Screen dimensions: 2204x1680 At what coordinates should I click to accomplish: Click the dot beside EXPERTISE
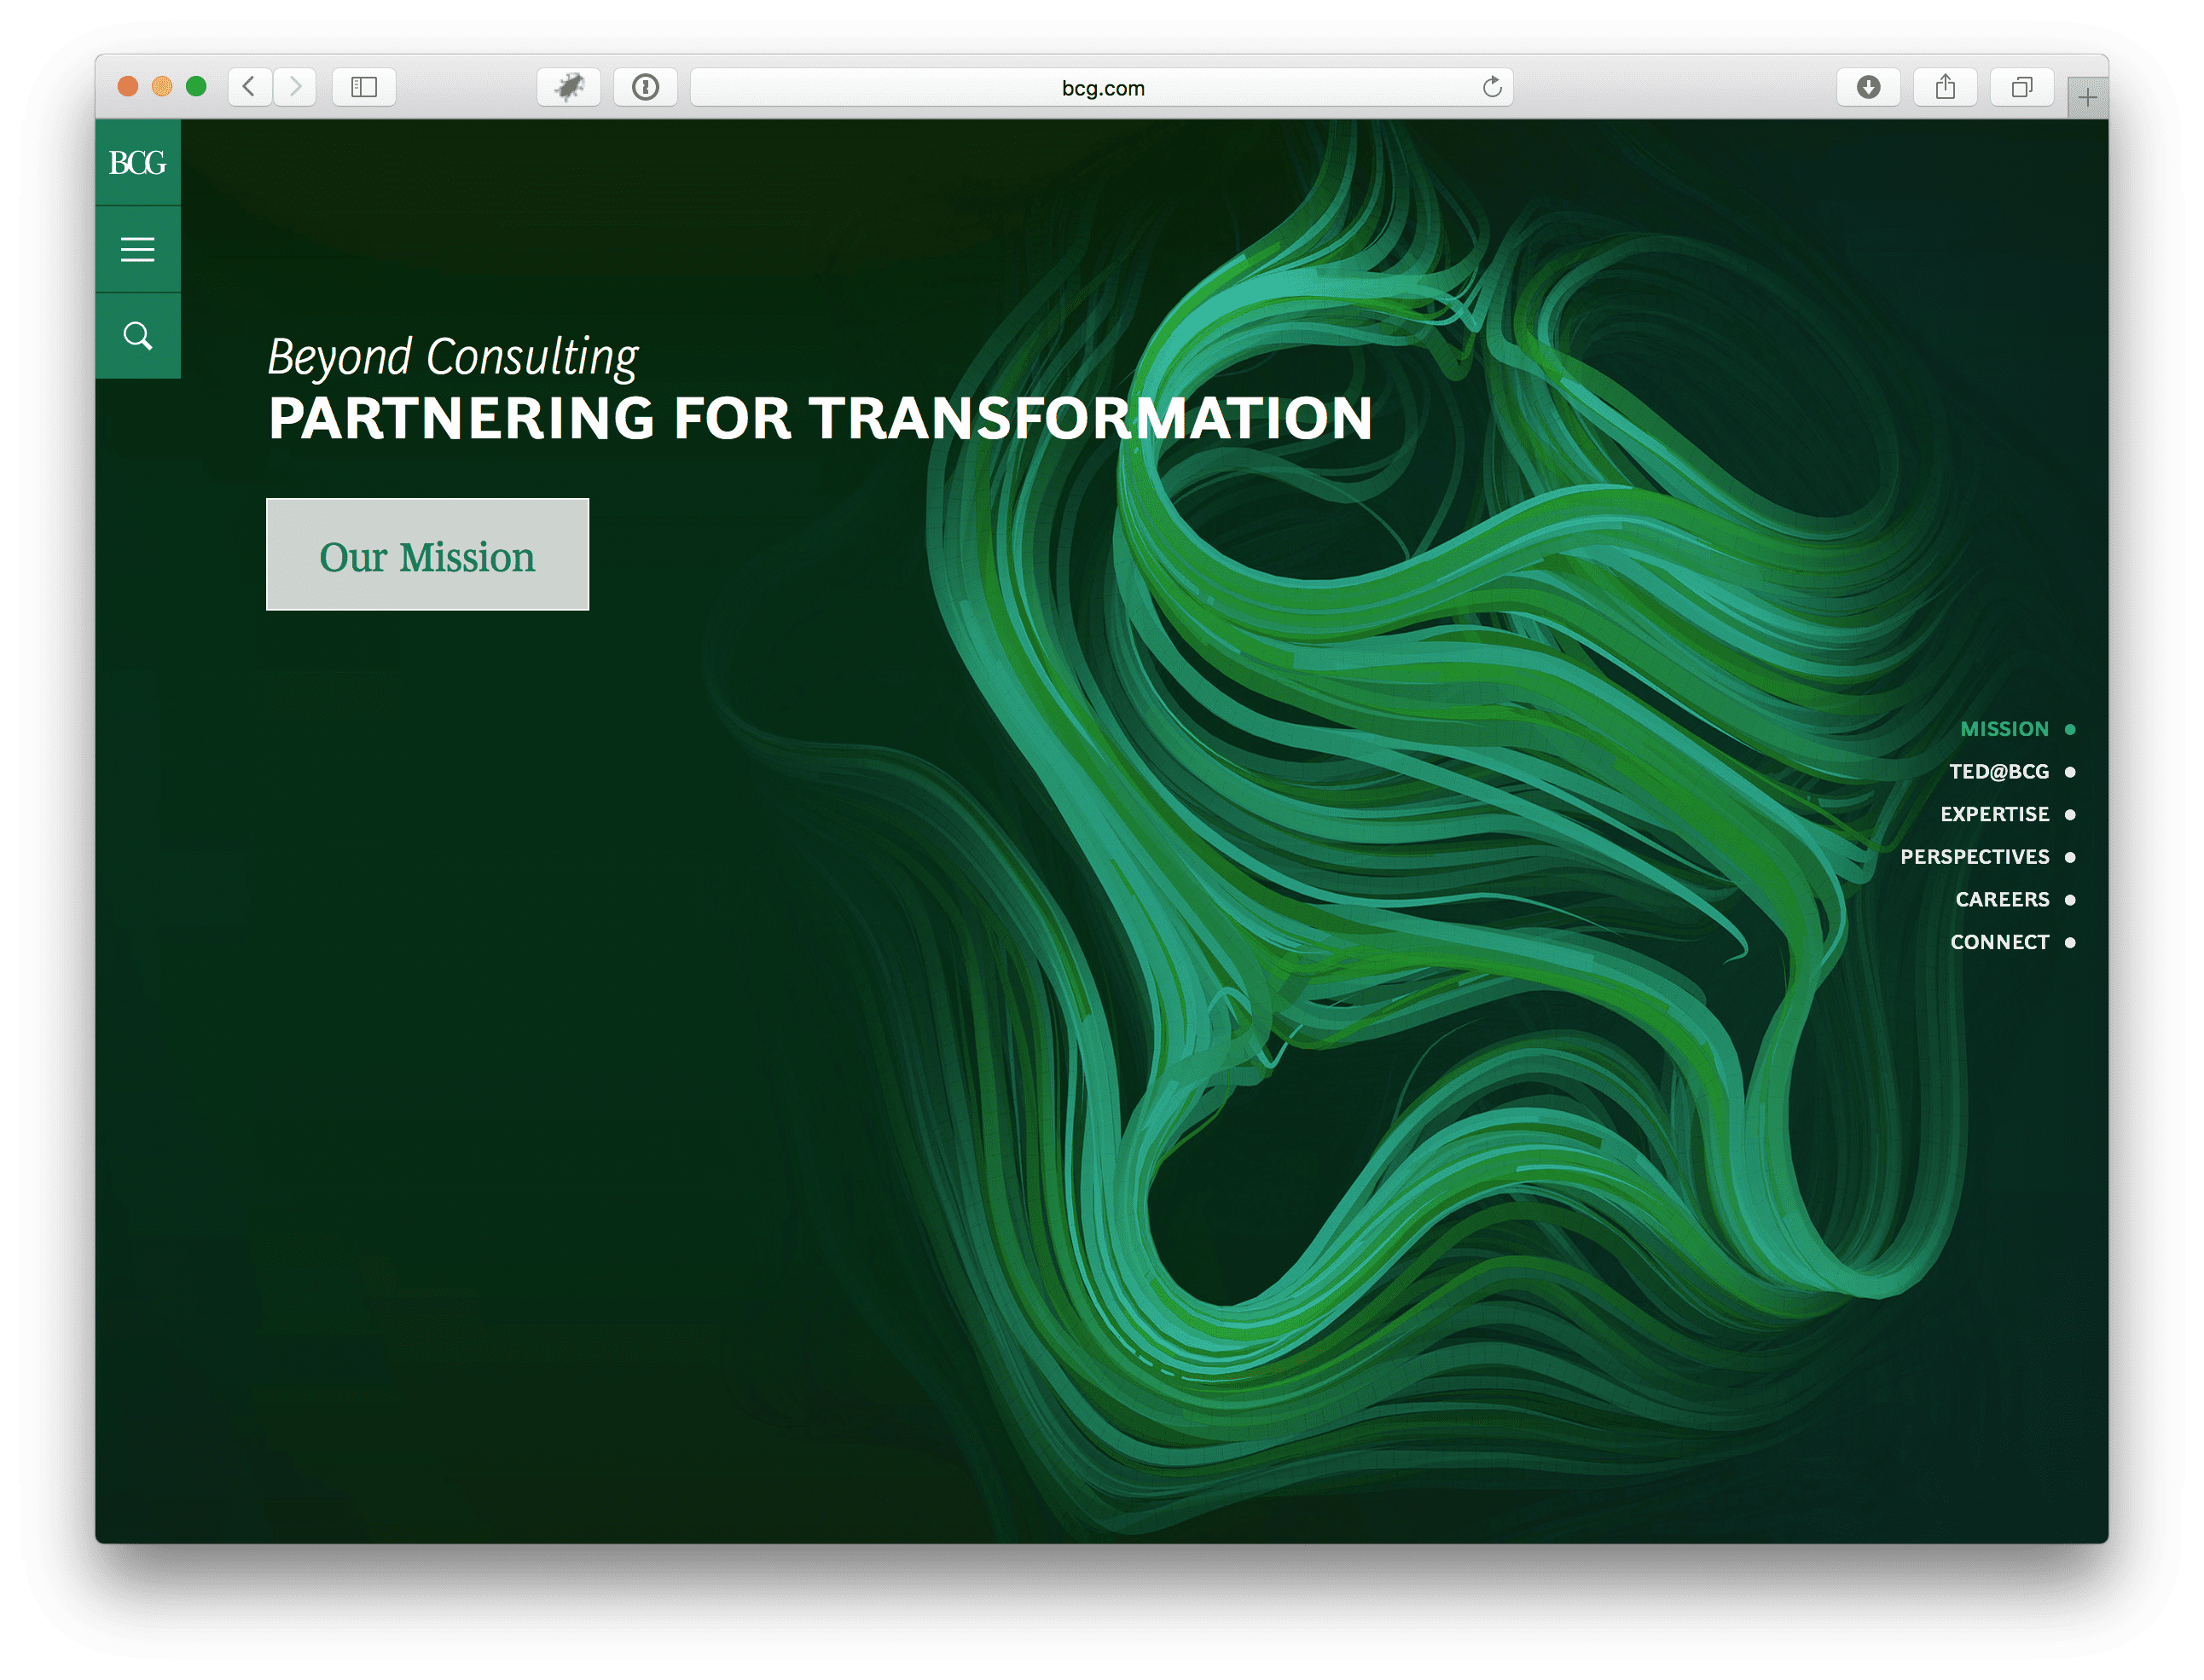click(x=2071, y=815)
